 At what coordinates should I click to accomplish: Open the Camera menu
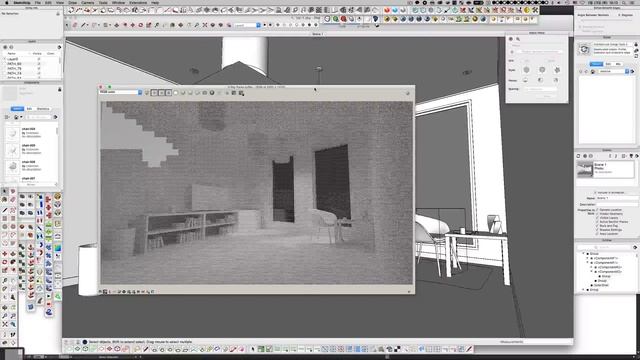coord(87,3)
